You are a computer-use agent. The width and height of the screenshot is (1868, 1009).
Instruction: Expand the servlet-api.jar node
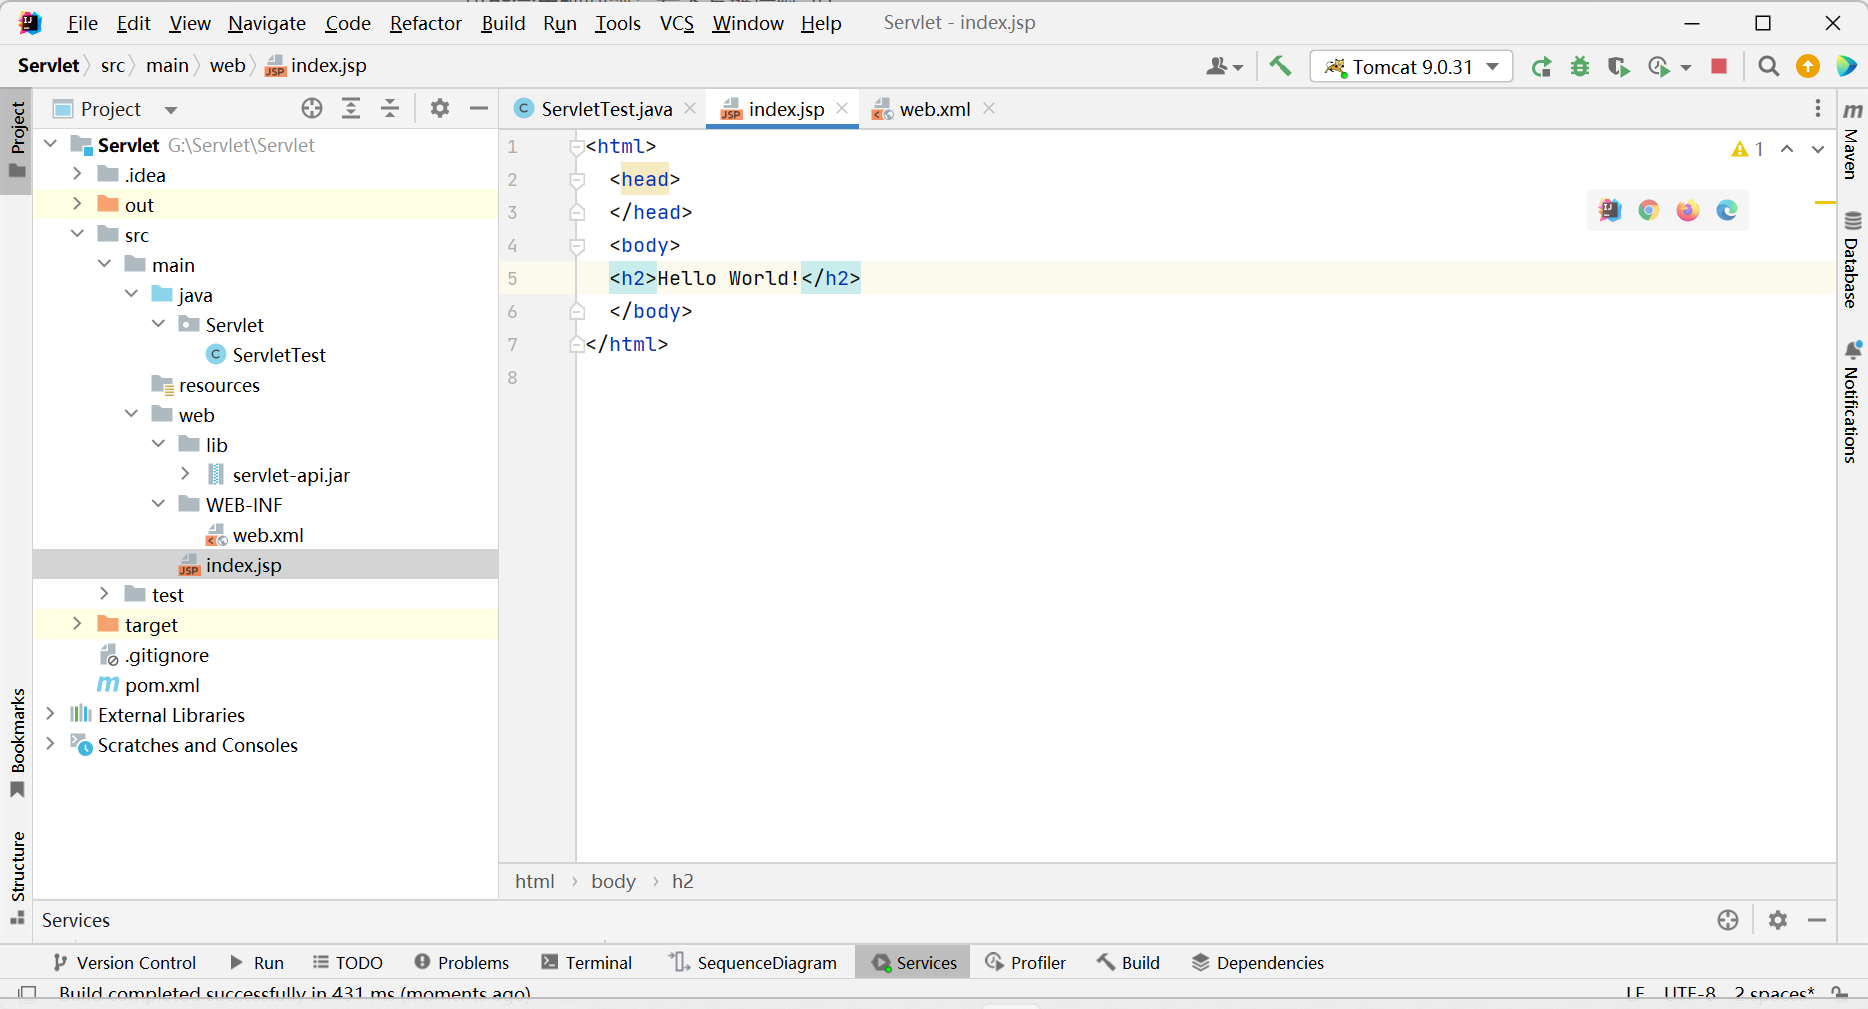click(185, 474)
